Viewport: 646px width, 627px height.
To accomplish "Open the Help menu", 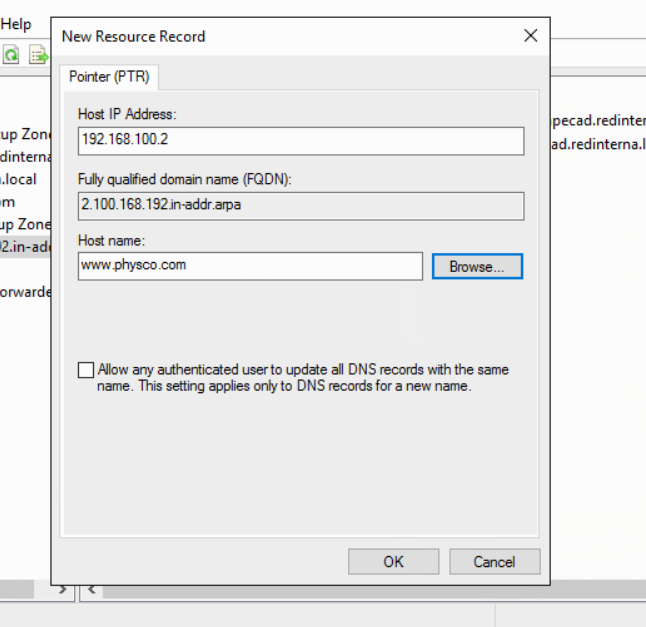I will click(x=15, y=24).
